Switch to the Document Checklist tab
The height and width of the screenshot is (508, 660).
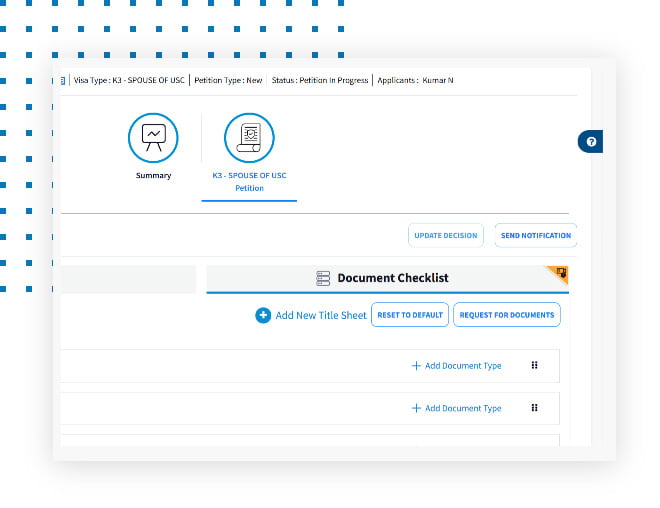[x=392, y=278]
